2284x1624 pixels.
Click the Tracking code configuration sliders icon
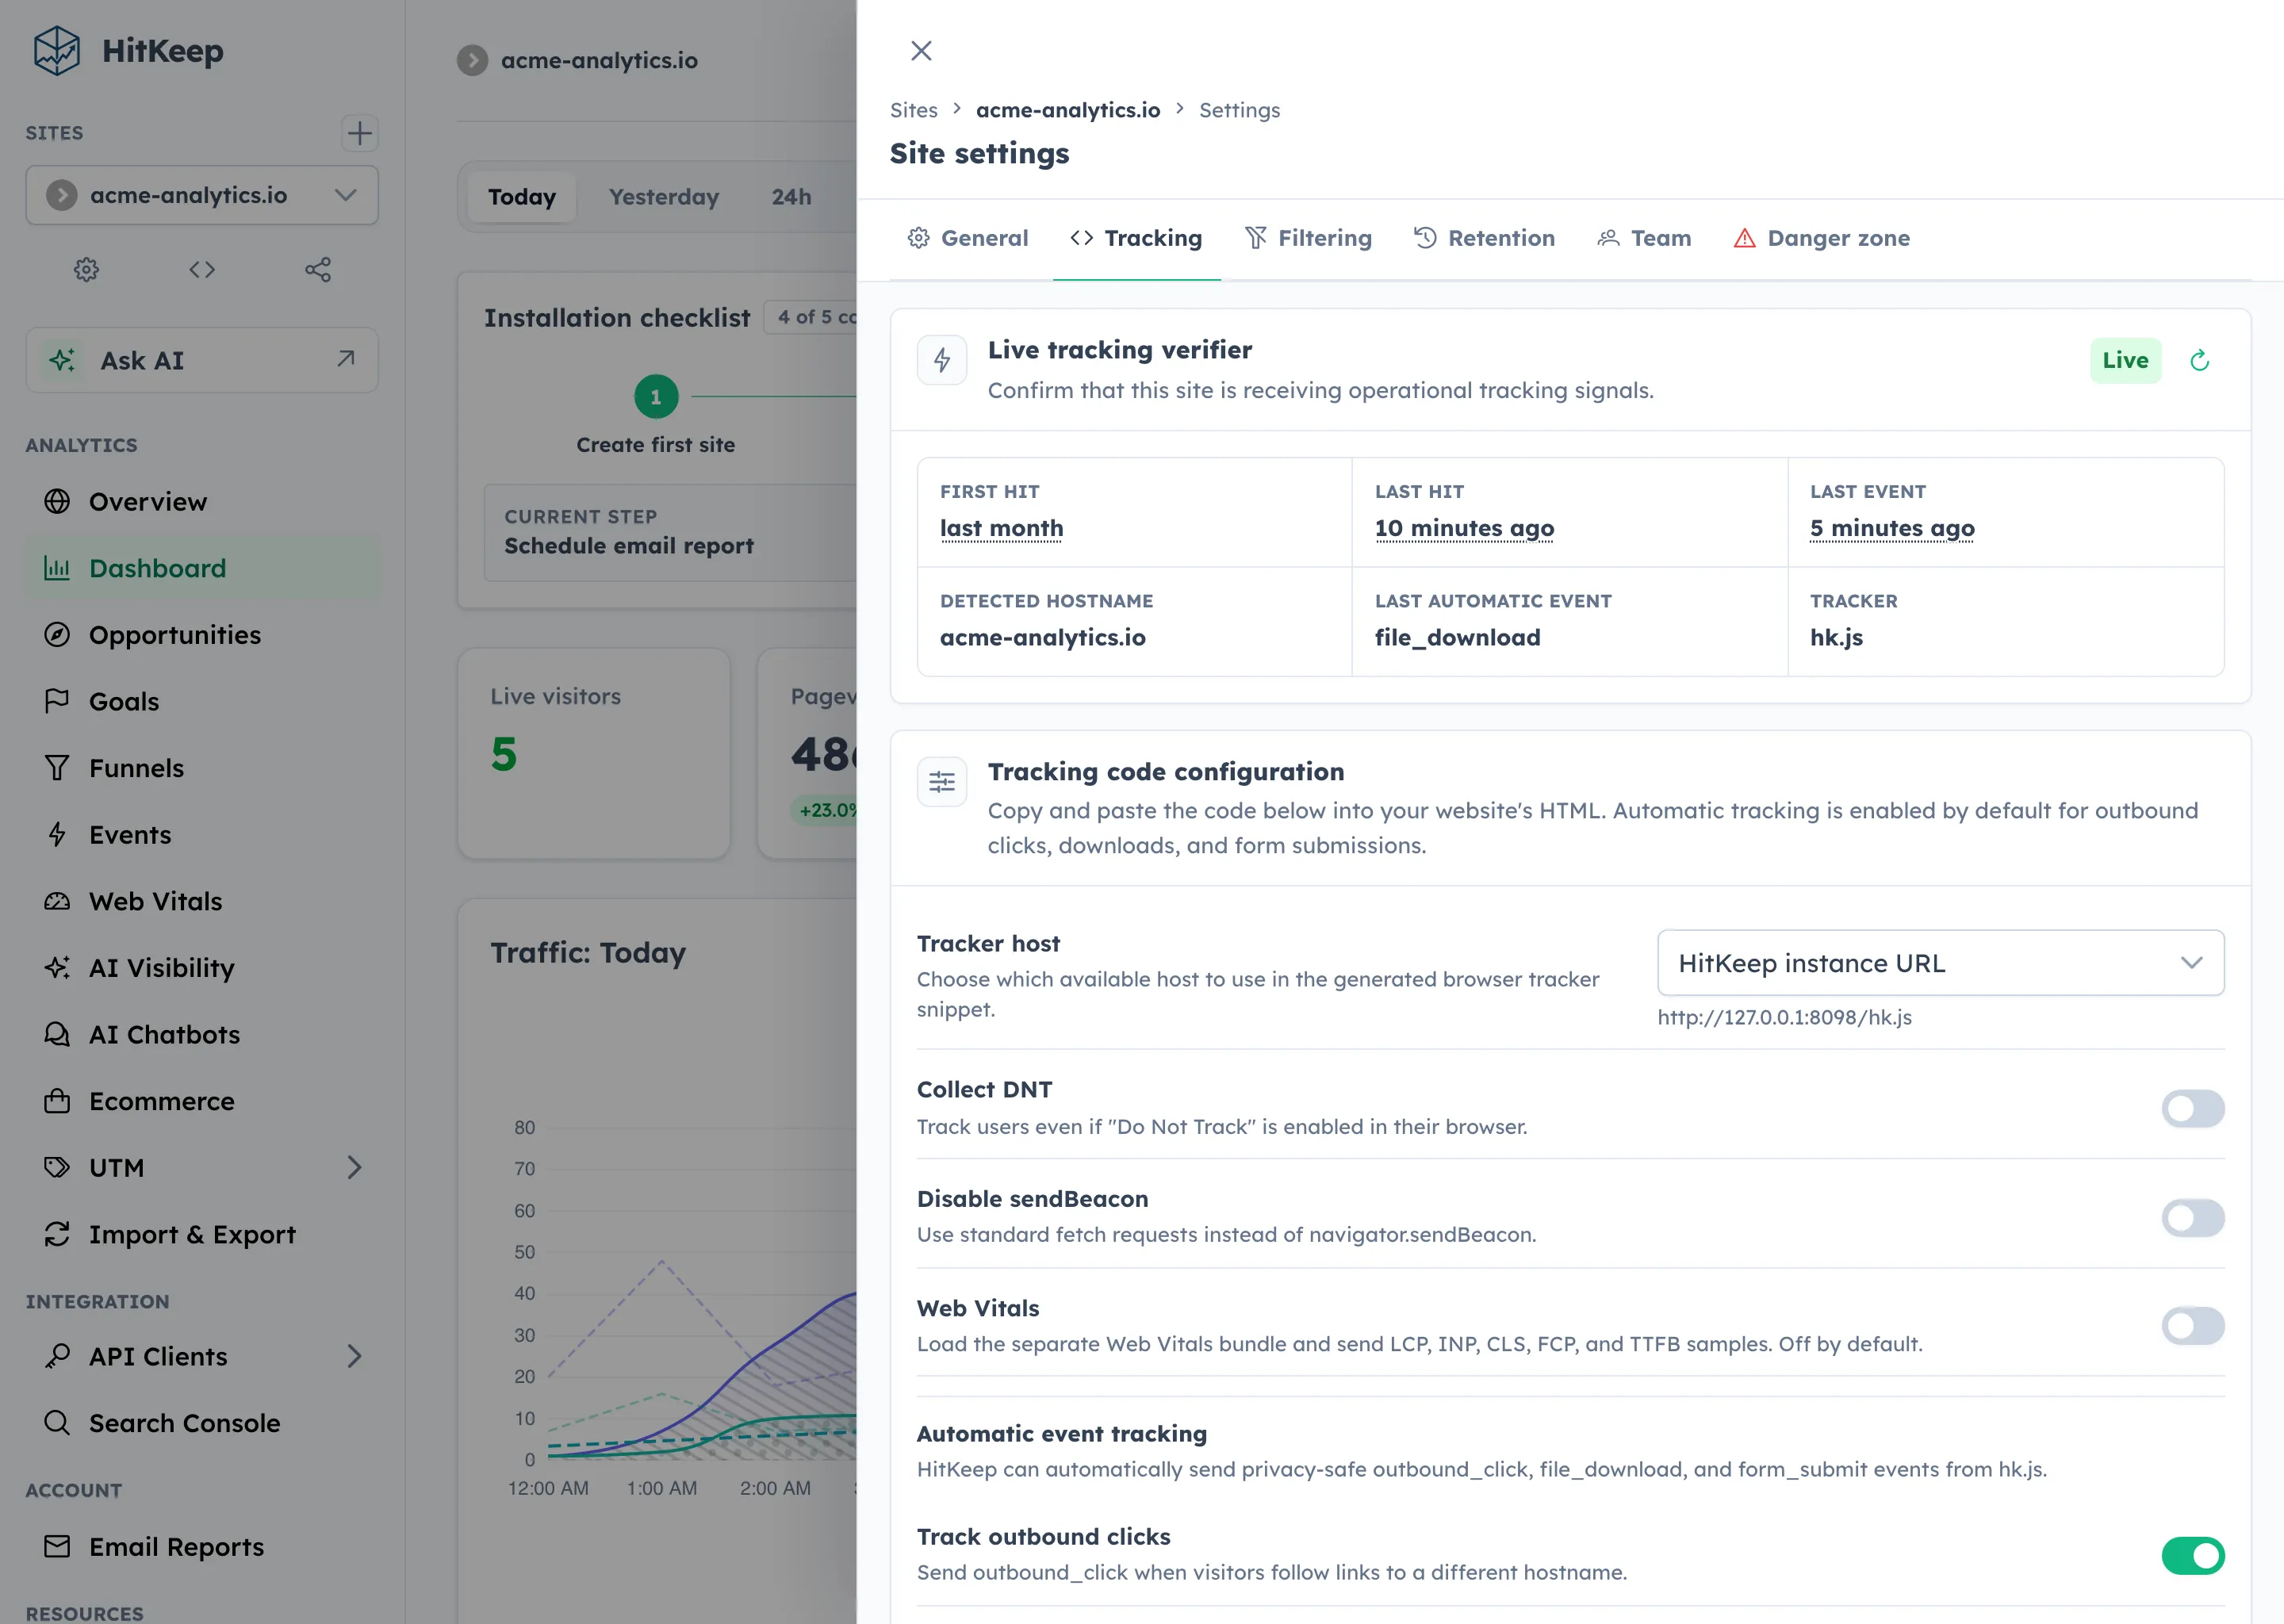pyautogui.click(x=942, y=782)
